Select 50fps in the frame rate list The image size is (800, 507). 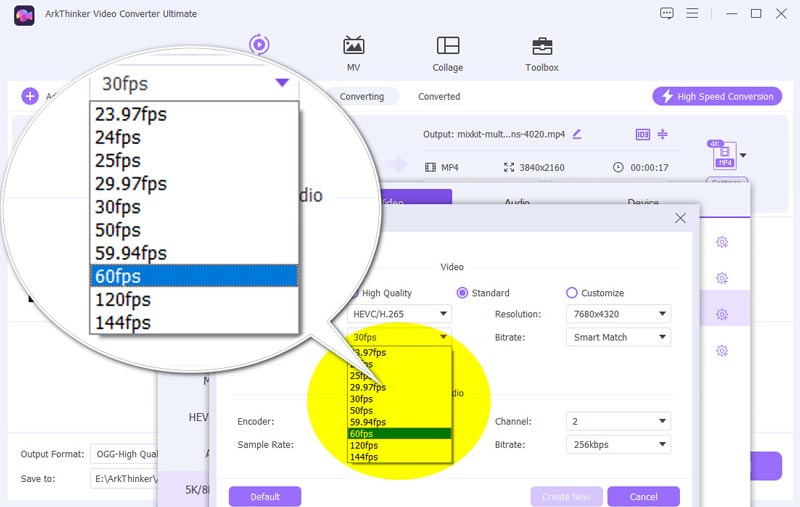point(399,411)
